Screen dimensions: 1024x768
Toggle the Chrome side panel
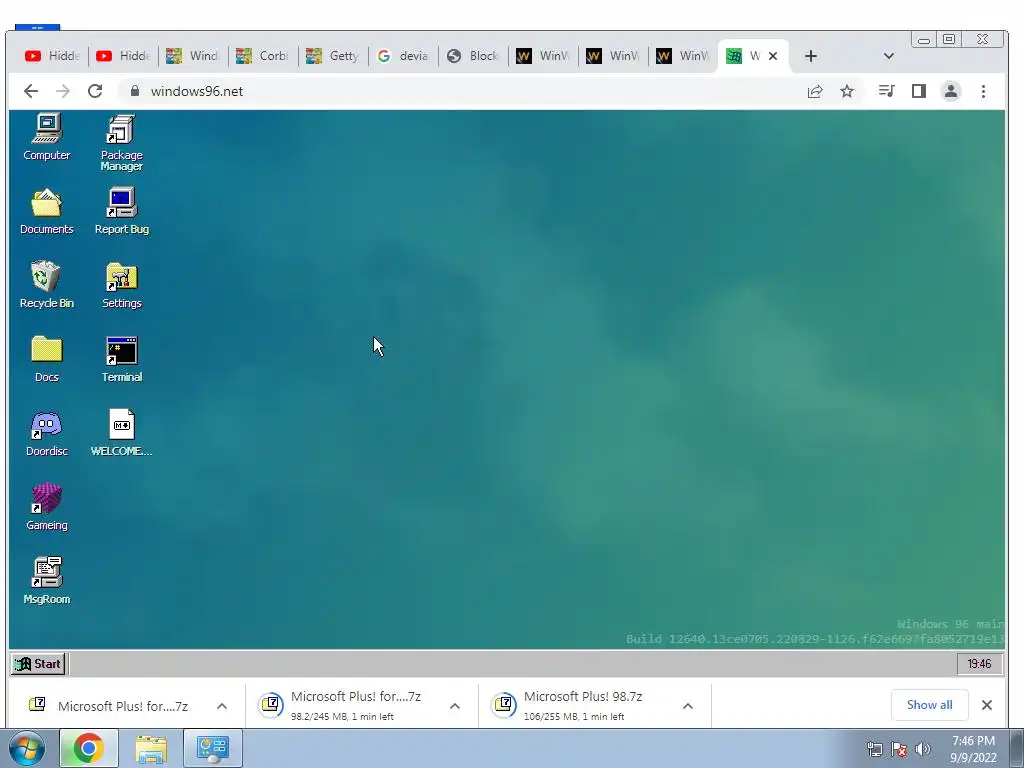tap(919, 91)
